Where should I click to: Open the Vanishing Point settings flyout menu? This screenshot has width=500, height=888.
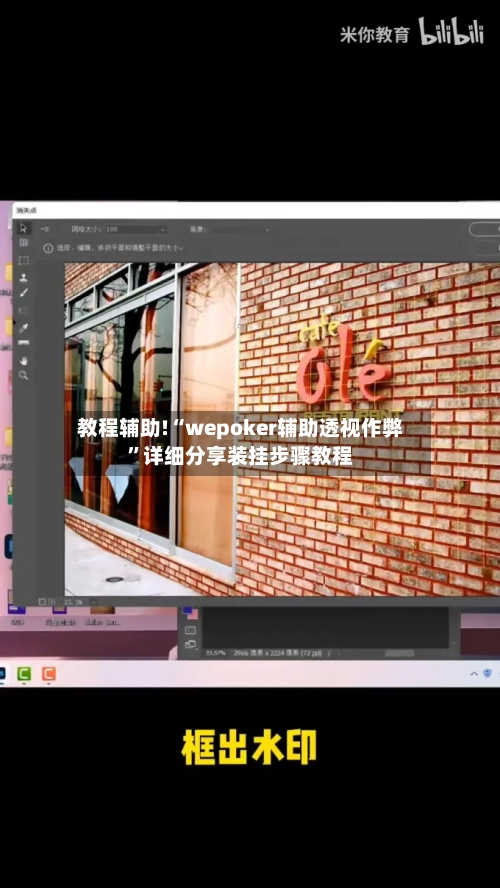coord(46,229)
